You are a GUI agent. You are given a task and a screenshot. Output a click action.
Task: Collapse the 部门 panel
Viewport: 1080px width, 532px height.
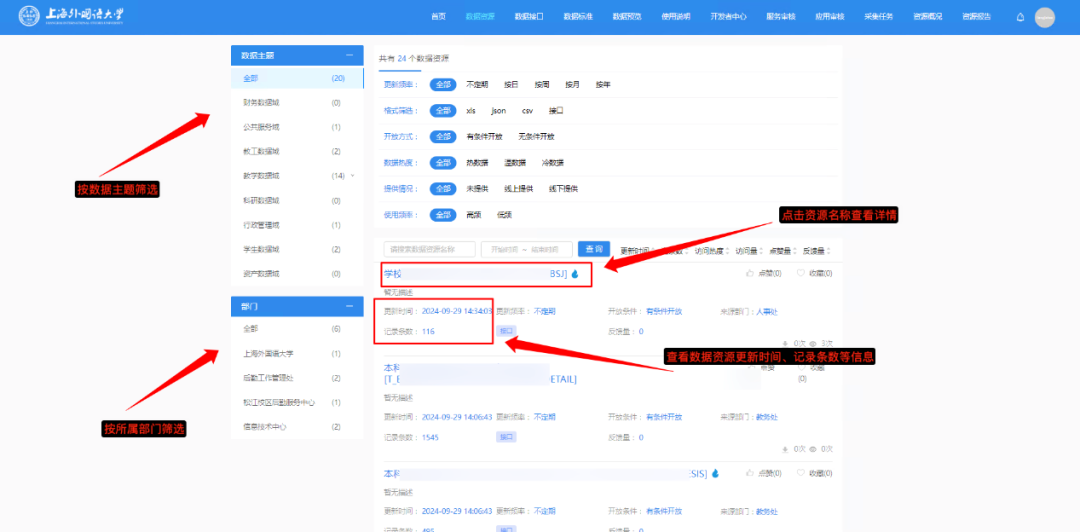coord(349,305)
